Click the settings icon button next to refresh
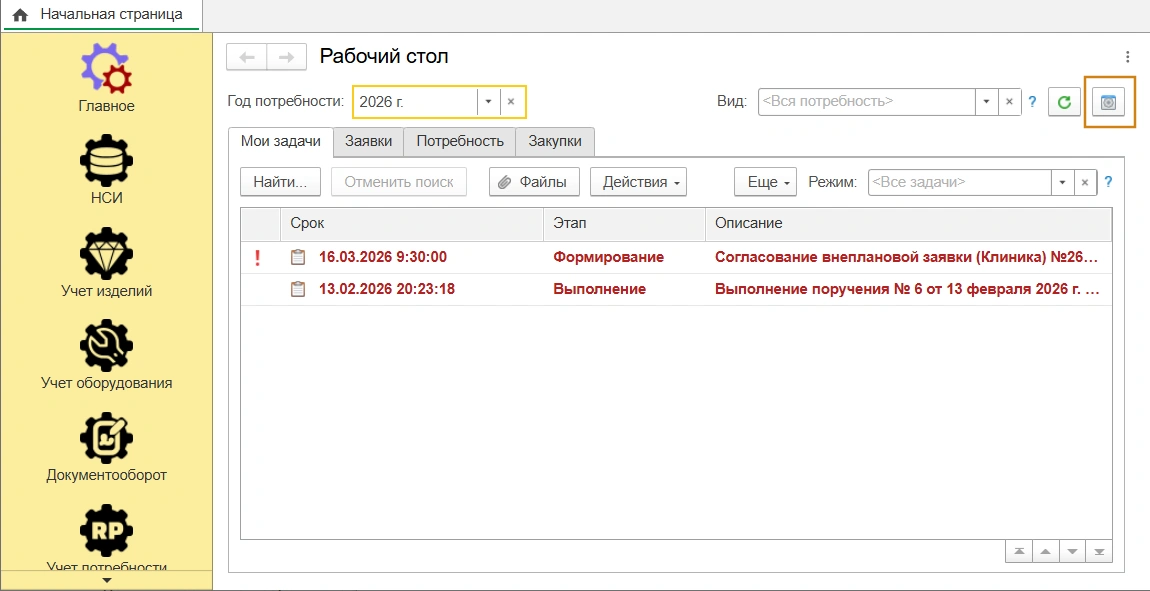Screen dimensions: 1150x591 (1109, 102)
